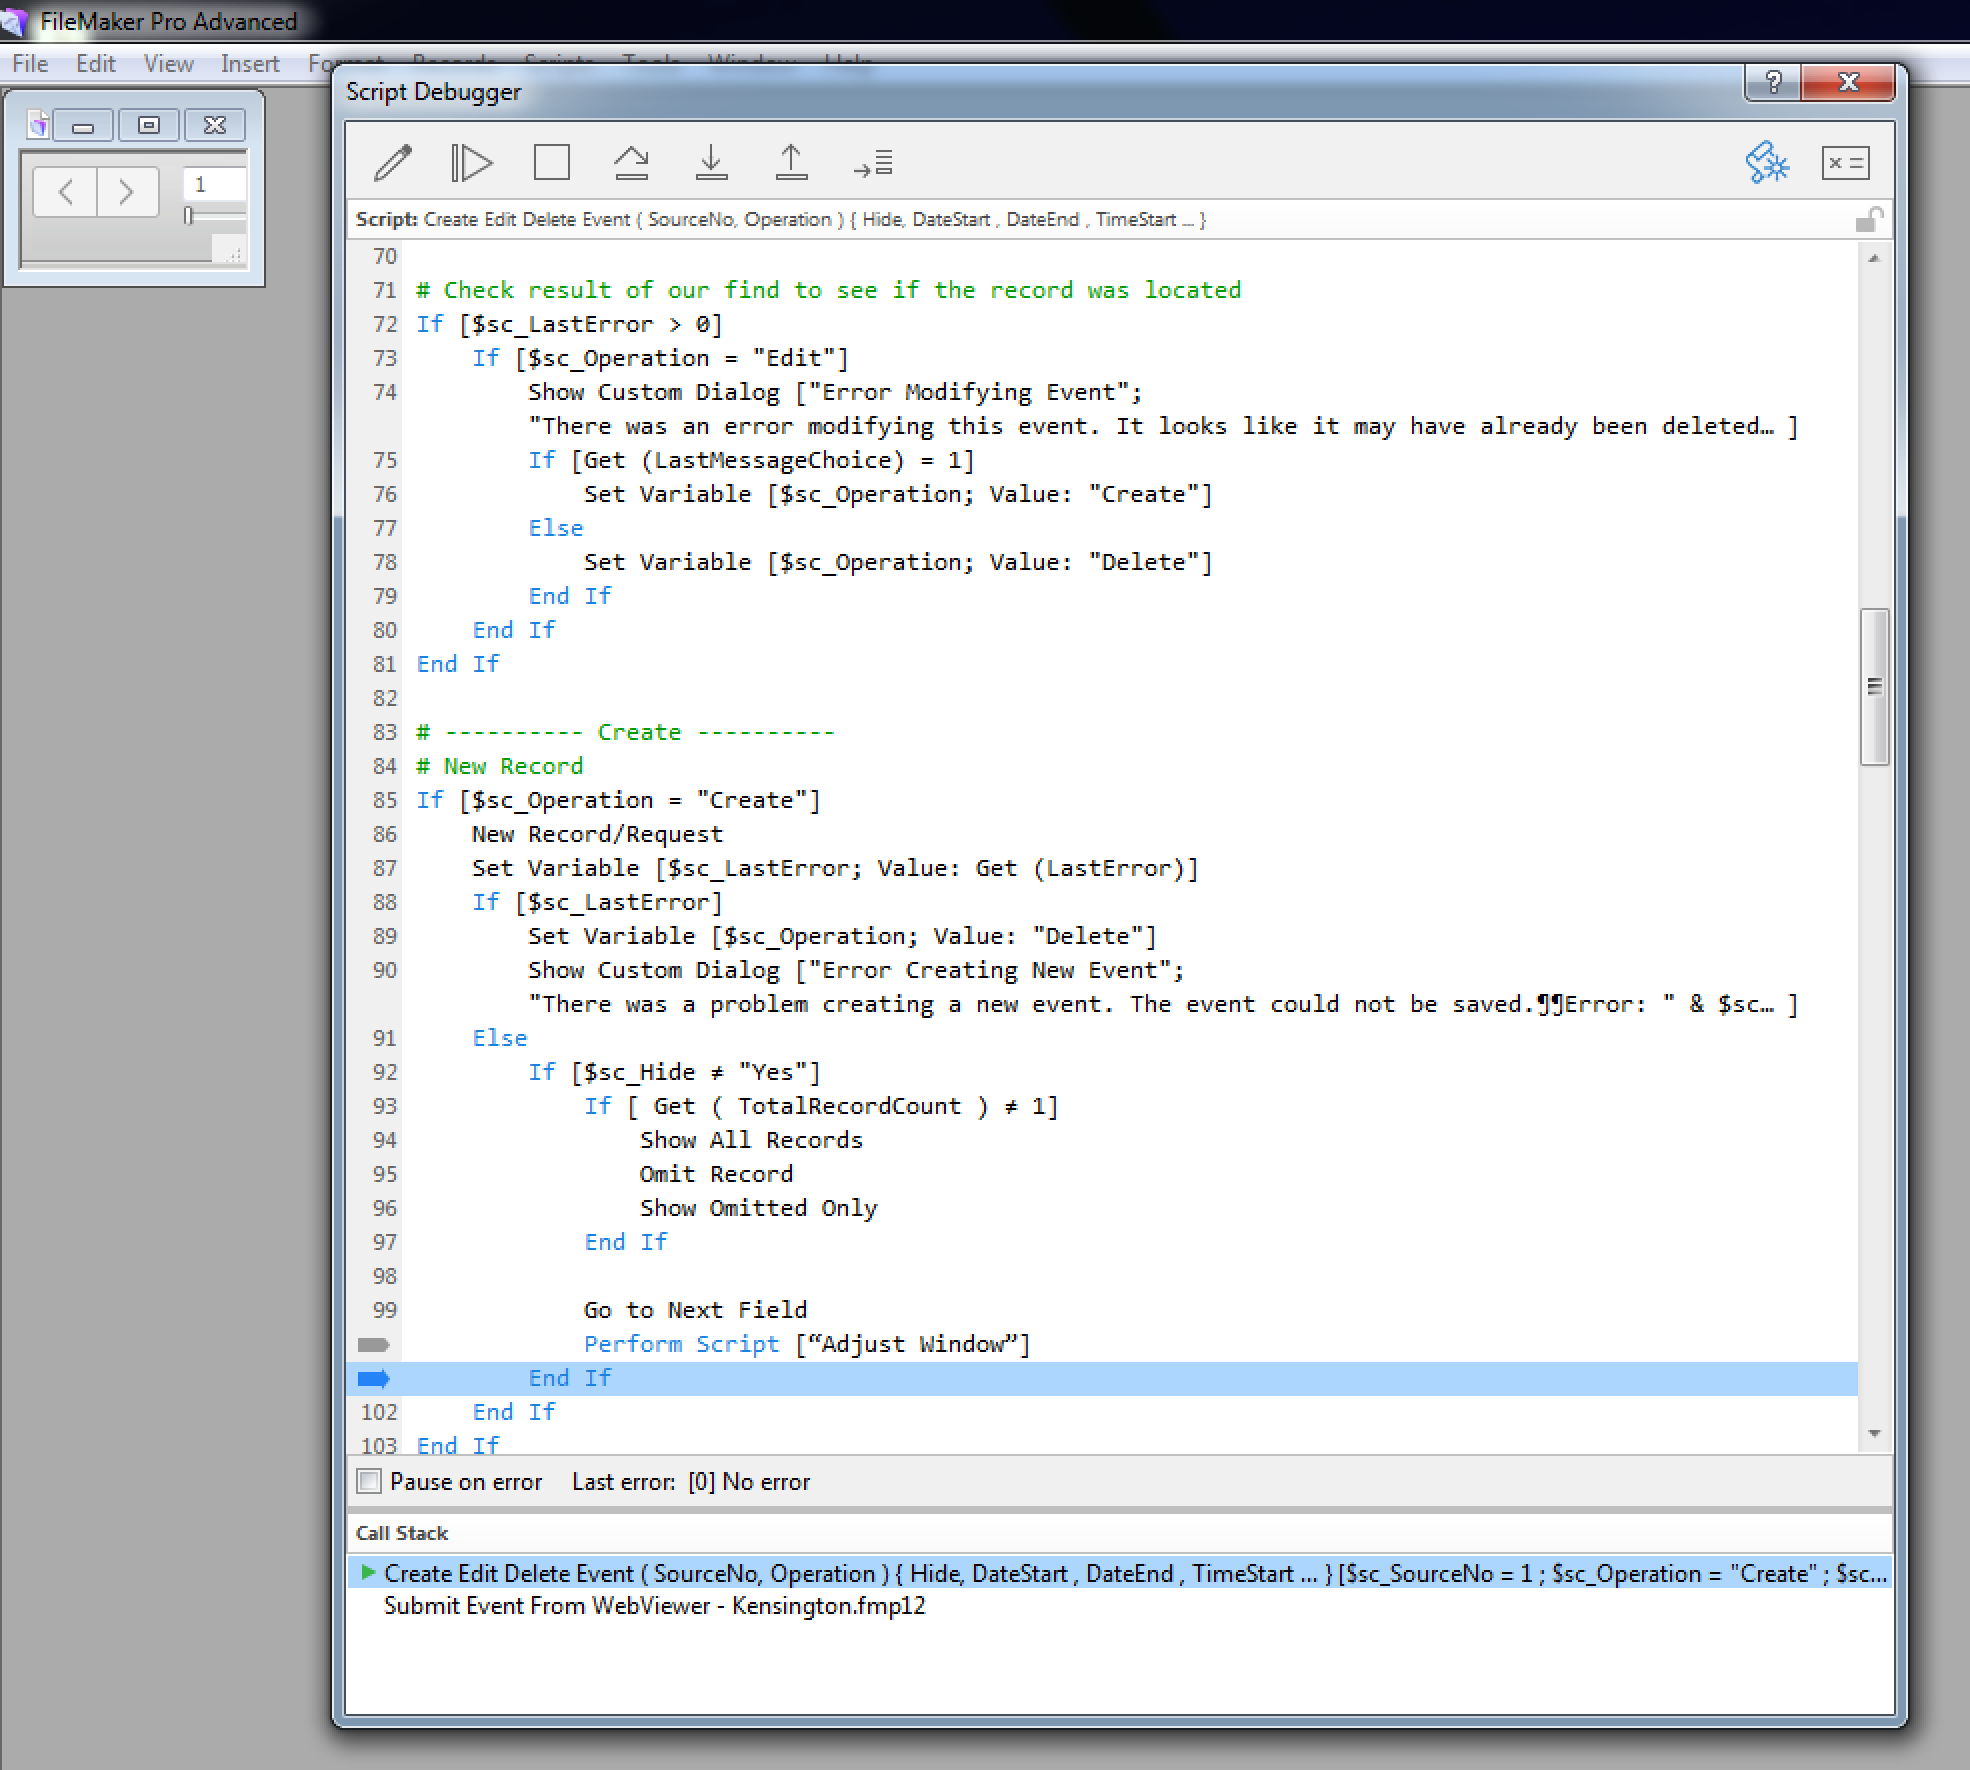Click the Edit Script (pencil) icon

point(395,162)
